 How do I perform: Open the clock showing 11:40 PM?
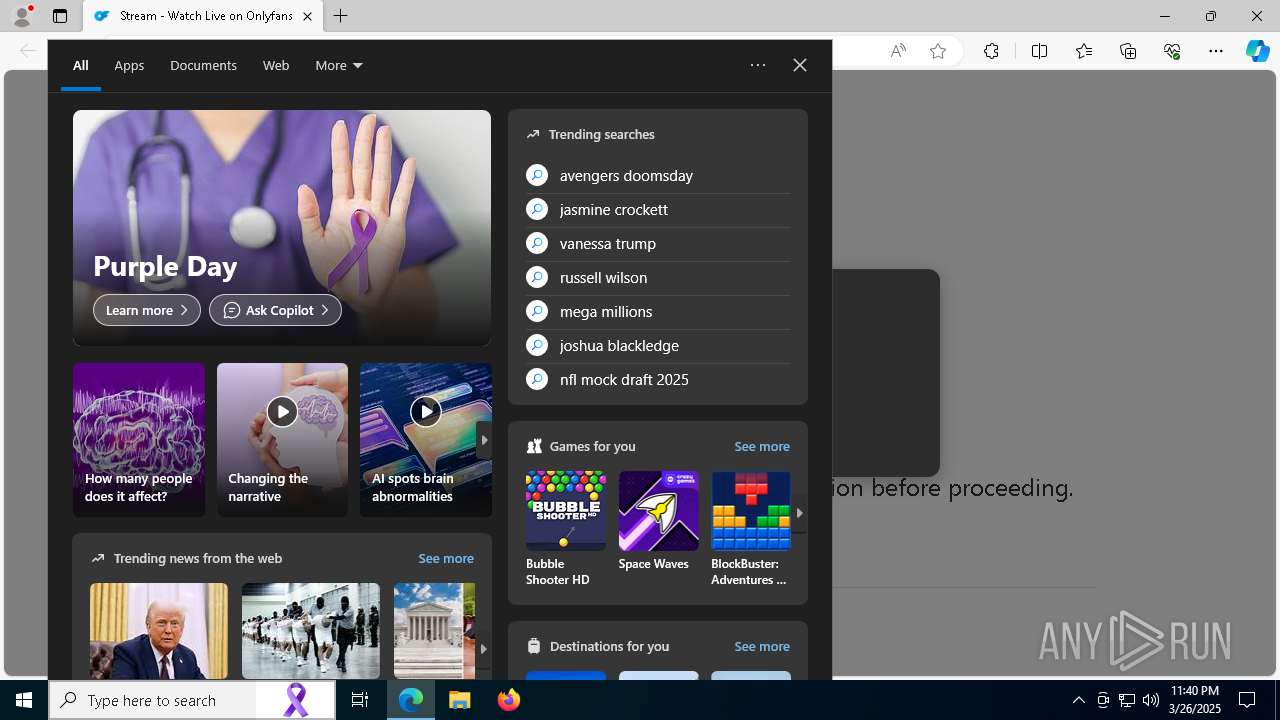click(x=1194, y=700)
